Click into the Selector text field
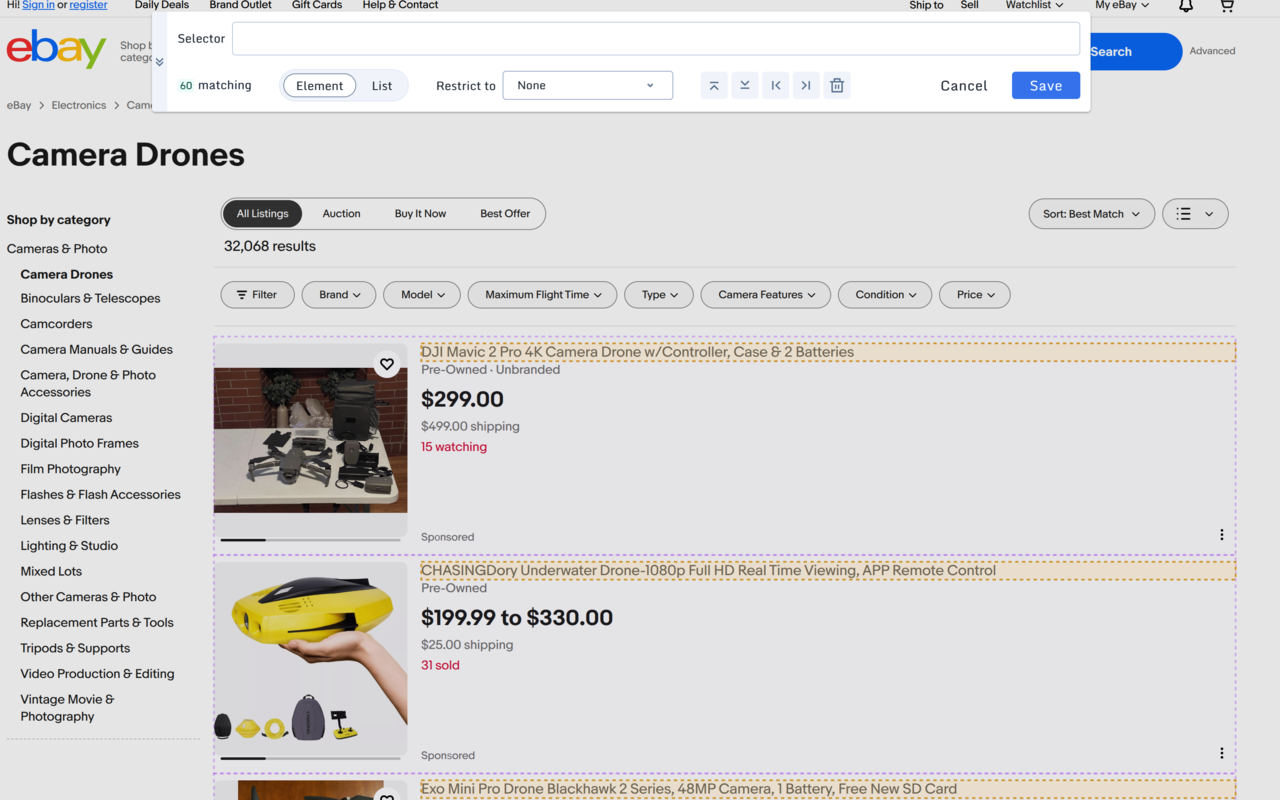 (x=655, y=39)
